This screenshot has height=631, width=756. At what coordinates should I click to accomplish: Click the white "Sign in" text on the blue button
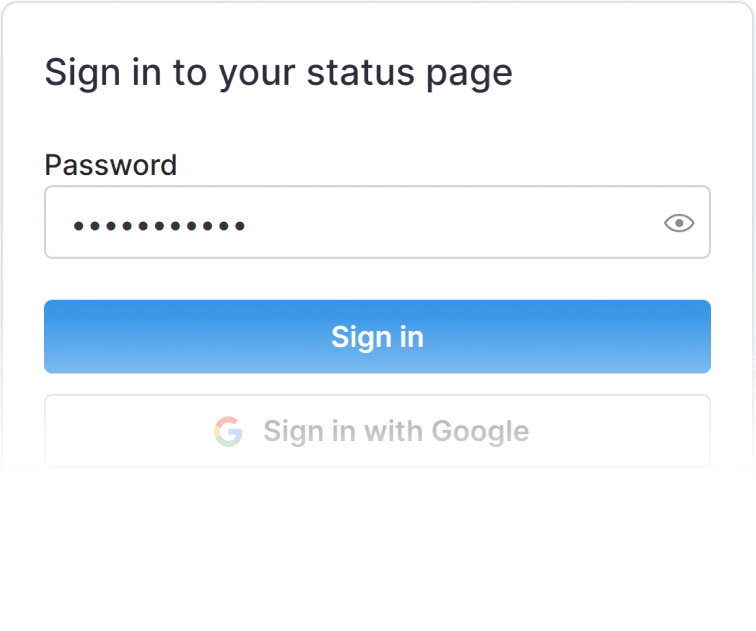tap(377, 337)
